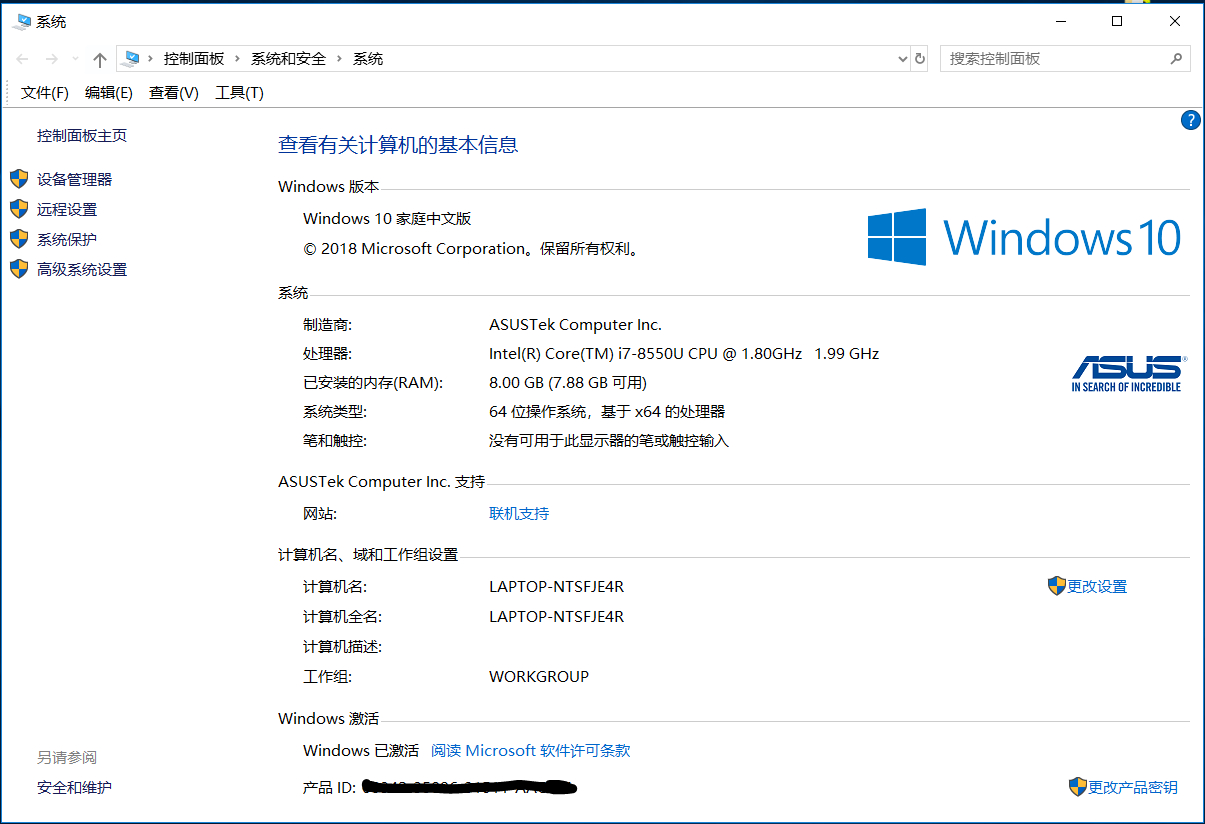
Task: Click the 查看有关计算机的基本信息 heading
Action: (x=398, y=146)
